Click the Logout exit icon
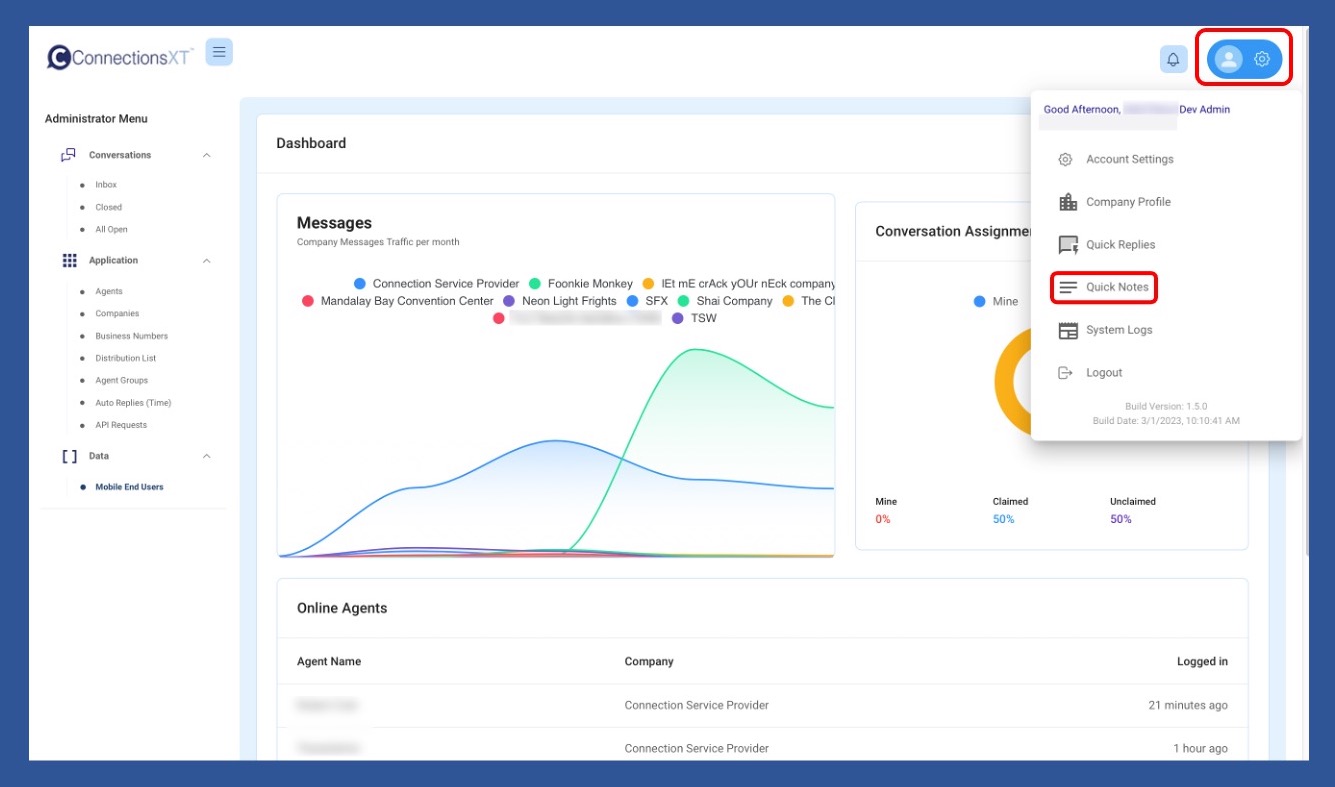Image resolution: width=1335 pixels, height=787 pixels. (1066, 373)
